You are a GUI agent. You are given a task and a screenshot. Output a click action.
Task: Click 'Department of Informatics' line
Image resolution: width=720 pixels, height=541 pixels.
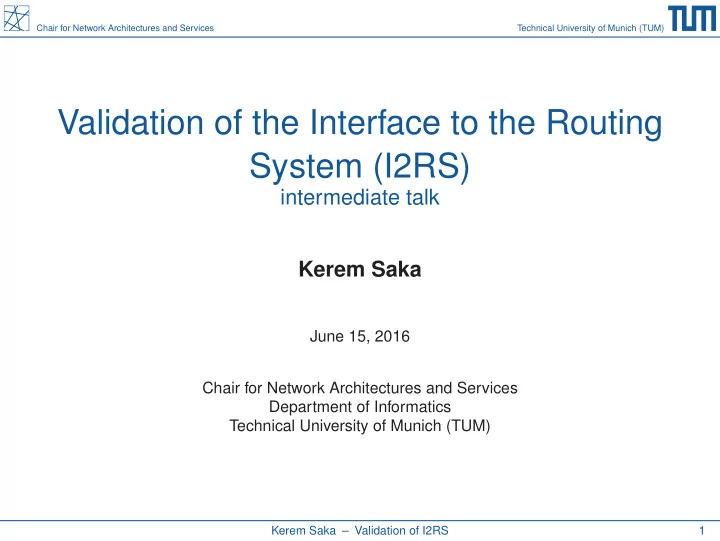coord(360,407)
